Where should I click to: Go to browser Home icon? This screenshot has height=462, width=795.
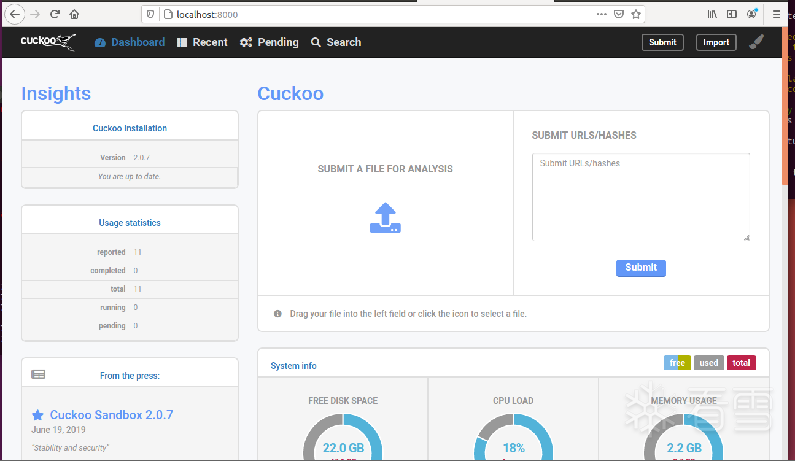coord(74,14)
